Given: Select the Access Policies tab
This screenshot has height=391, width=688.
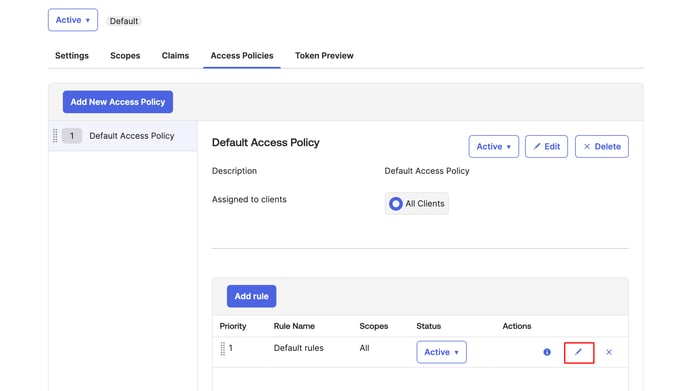Looking at the screenshot, I should 242,56.
